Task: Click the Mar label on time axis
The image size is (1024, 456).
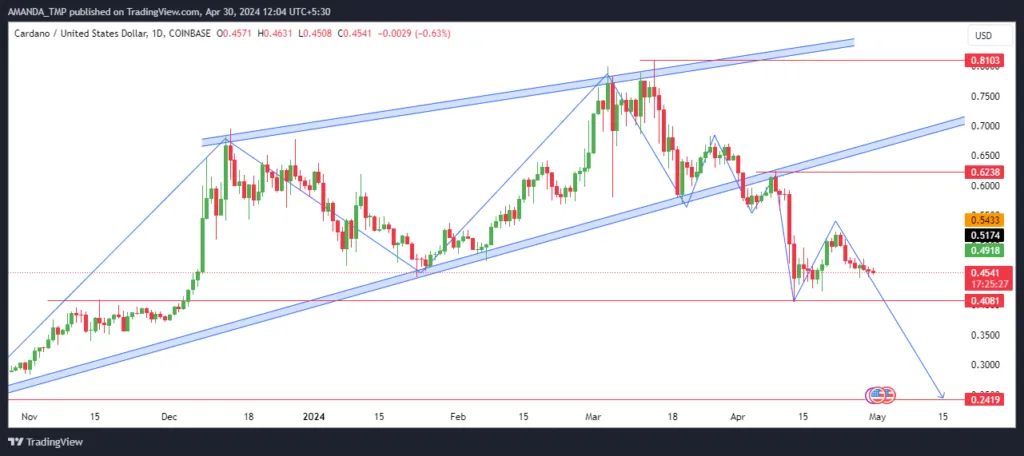Action: coord(593,416)
